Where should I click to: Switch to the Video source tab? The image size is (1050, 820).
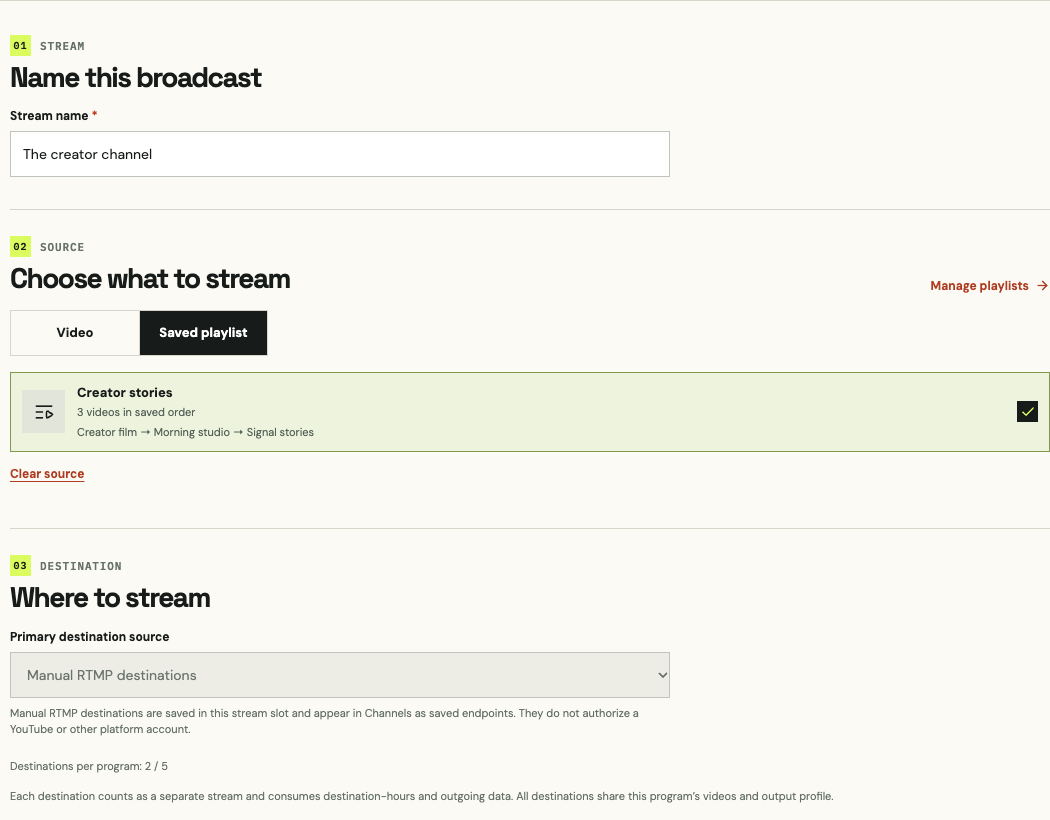pyautogui.click(x=75, y=333)
